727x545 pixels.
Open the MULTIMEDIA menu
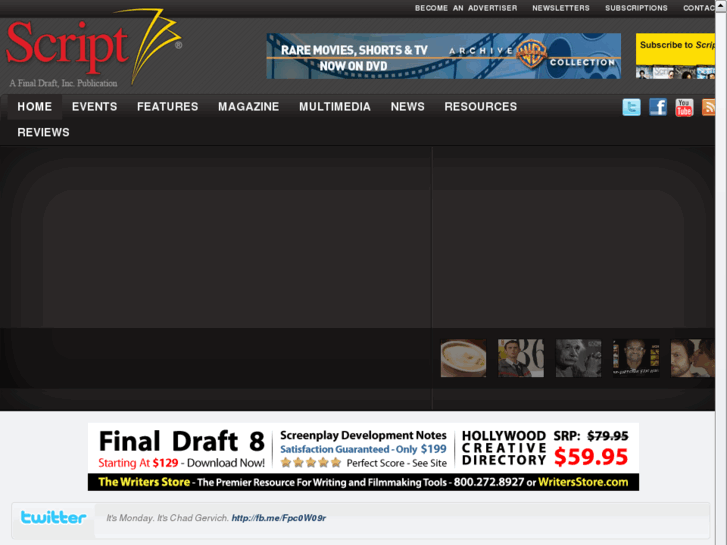[335, 107]
